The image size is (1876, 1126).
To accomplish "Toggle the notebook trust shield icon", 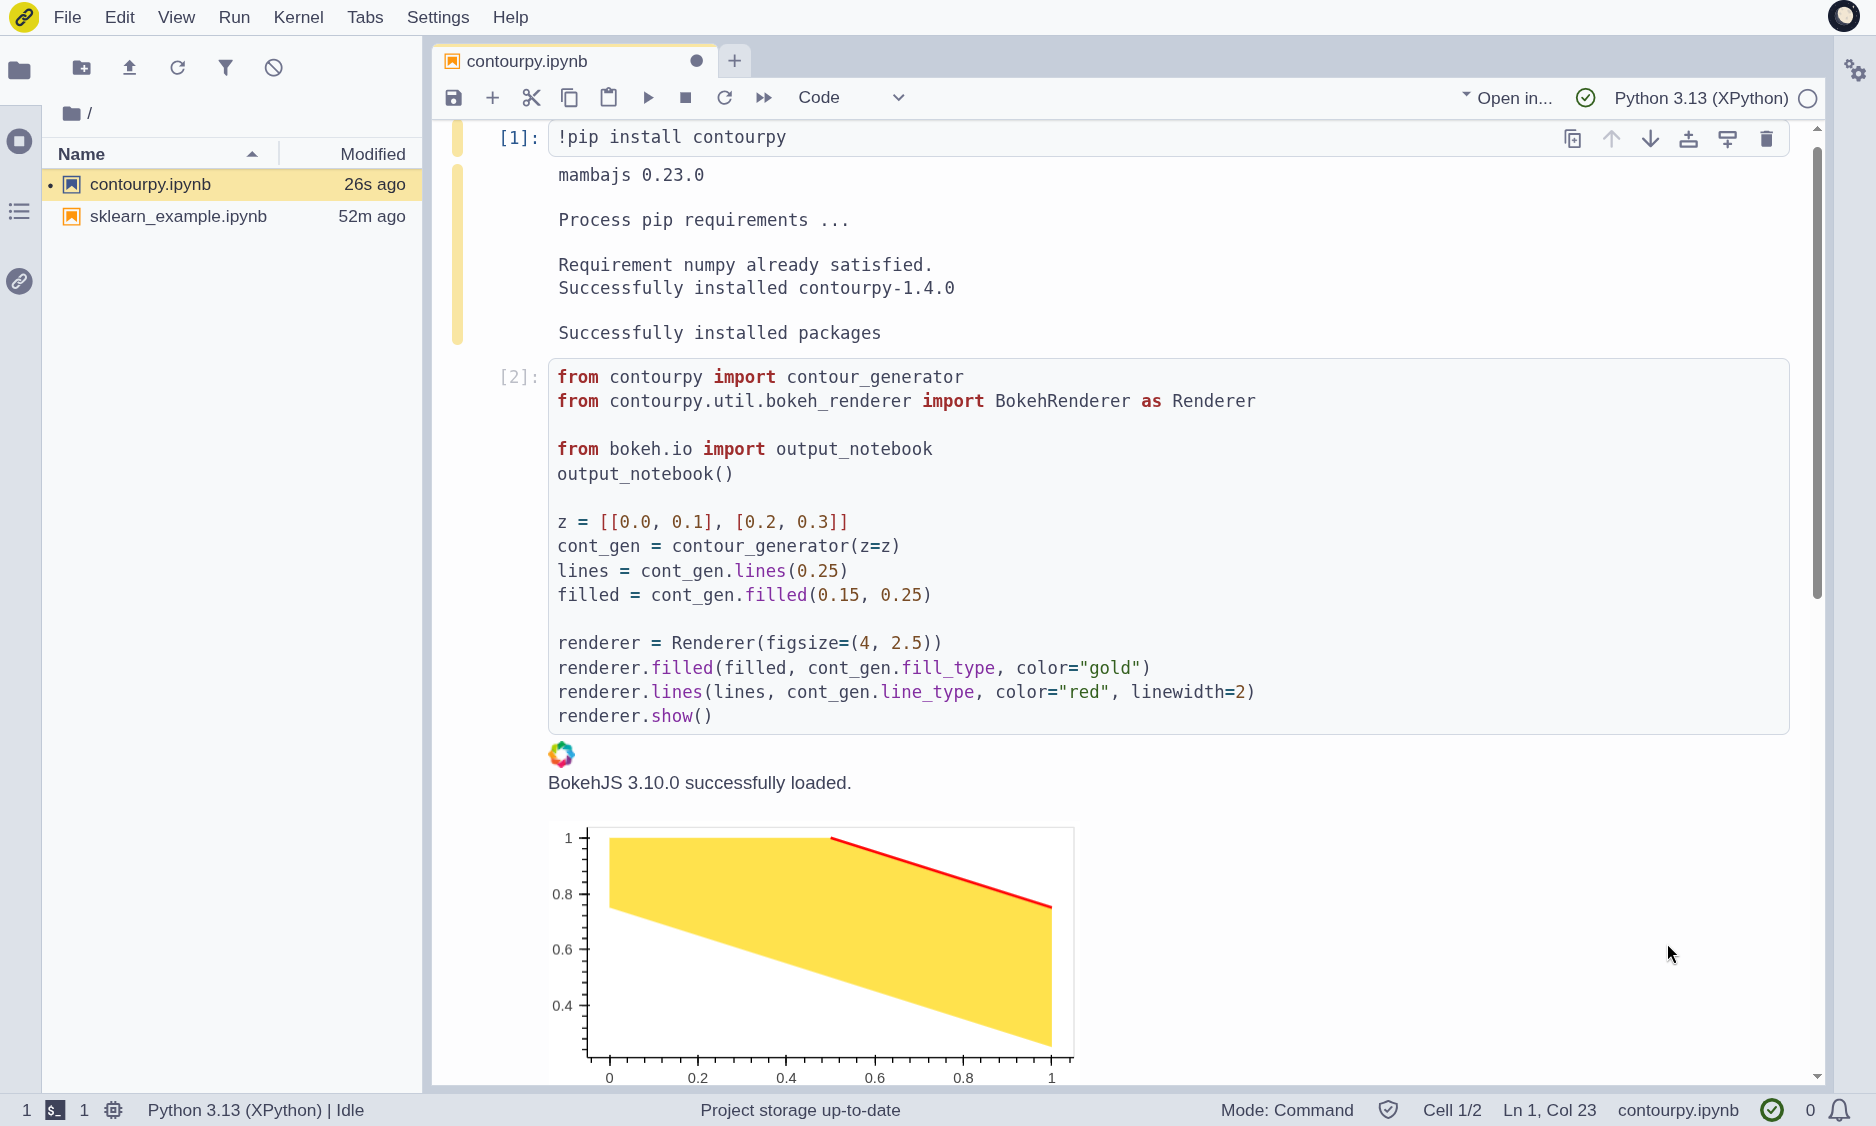I will 1388,1110.
